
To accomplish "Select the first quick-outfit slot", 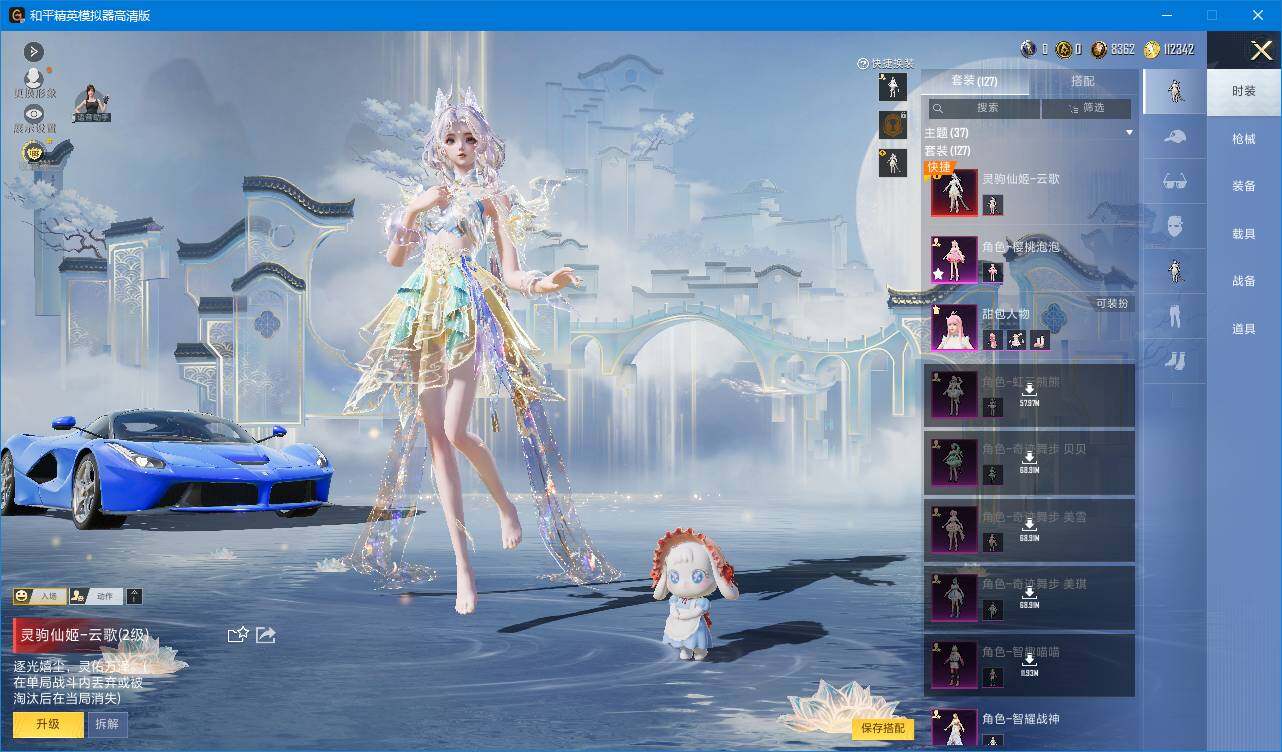I will [x=892, y=87].
